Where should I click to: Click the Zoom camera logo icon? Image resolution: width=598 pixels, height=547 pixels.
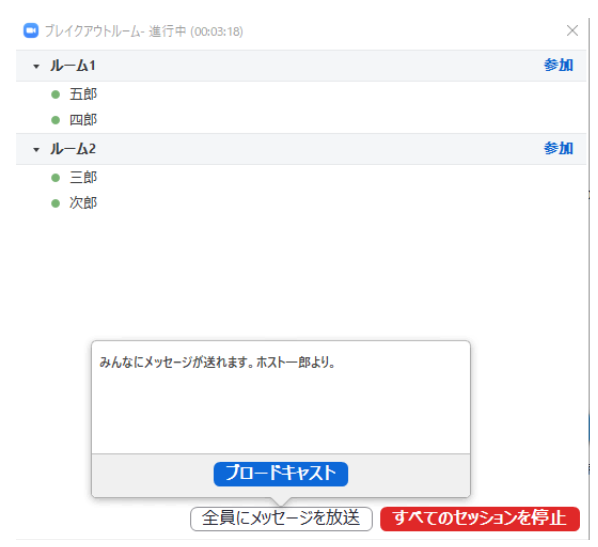[31, 31]
